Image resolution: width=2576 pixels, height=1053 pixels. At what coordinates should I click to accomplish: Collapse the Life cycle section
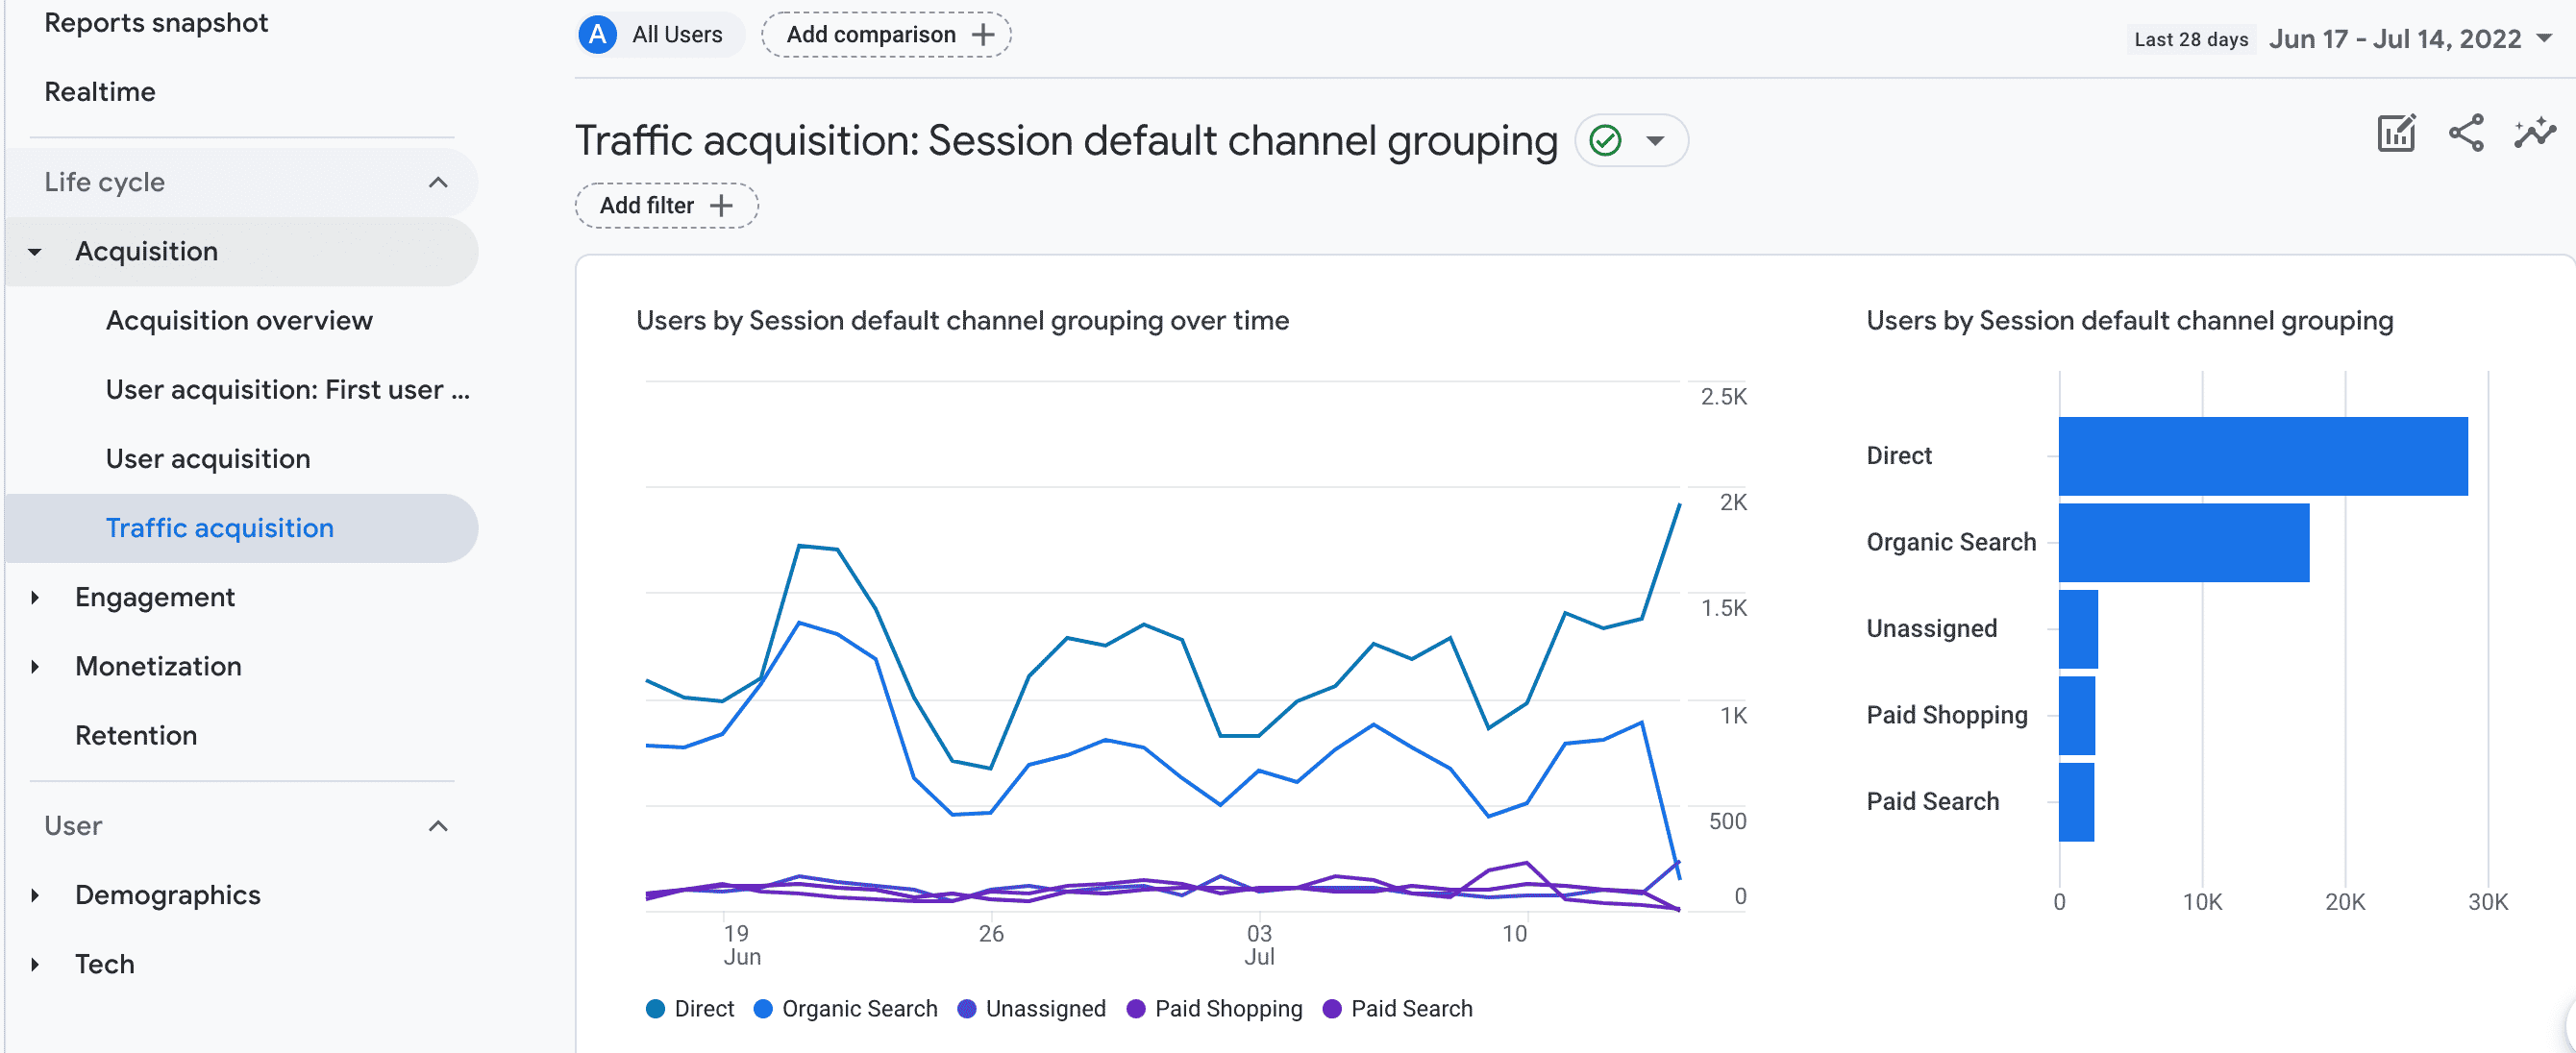(x=438, y=182)
